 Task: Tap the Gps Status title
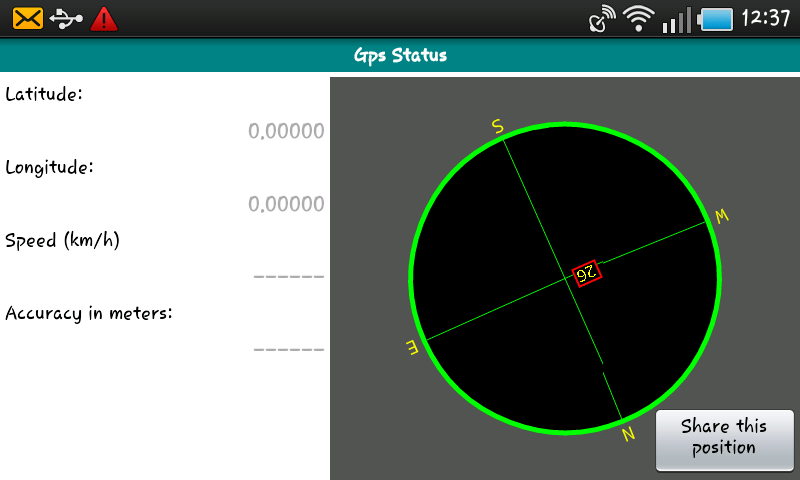pos(400,56)
